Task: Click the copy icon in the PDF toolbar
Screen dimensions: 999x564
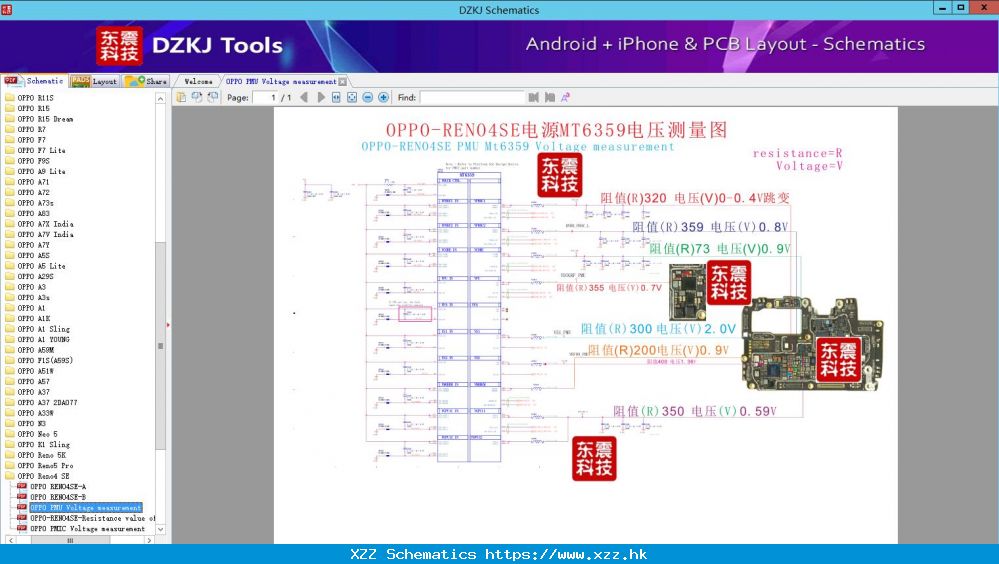Action: (181, 98)
